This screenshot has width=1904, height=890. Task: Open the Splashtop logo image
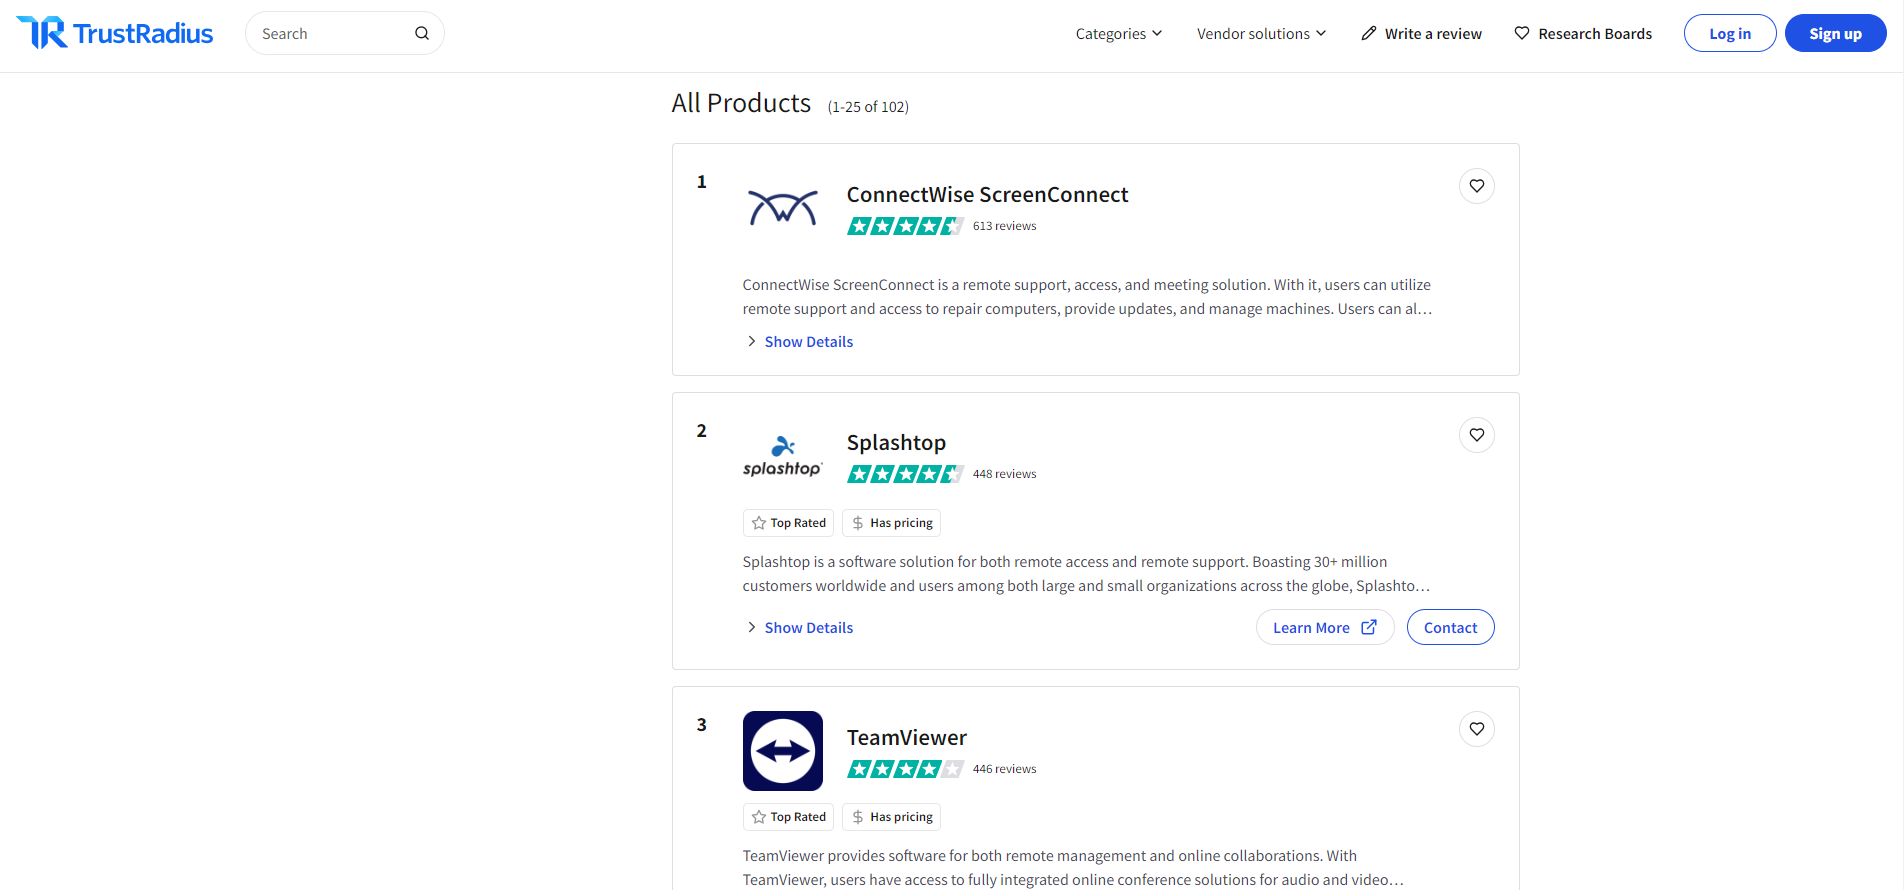click(x=783, y=457)
